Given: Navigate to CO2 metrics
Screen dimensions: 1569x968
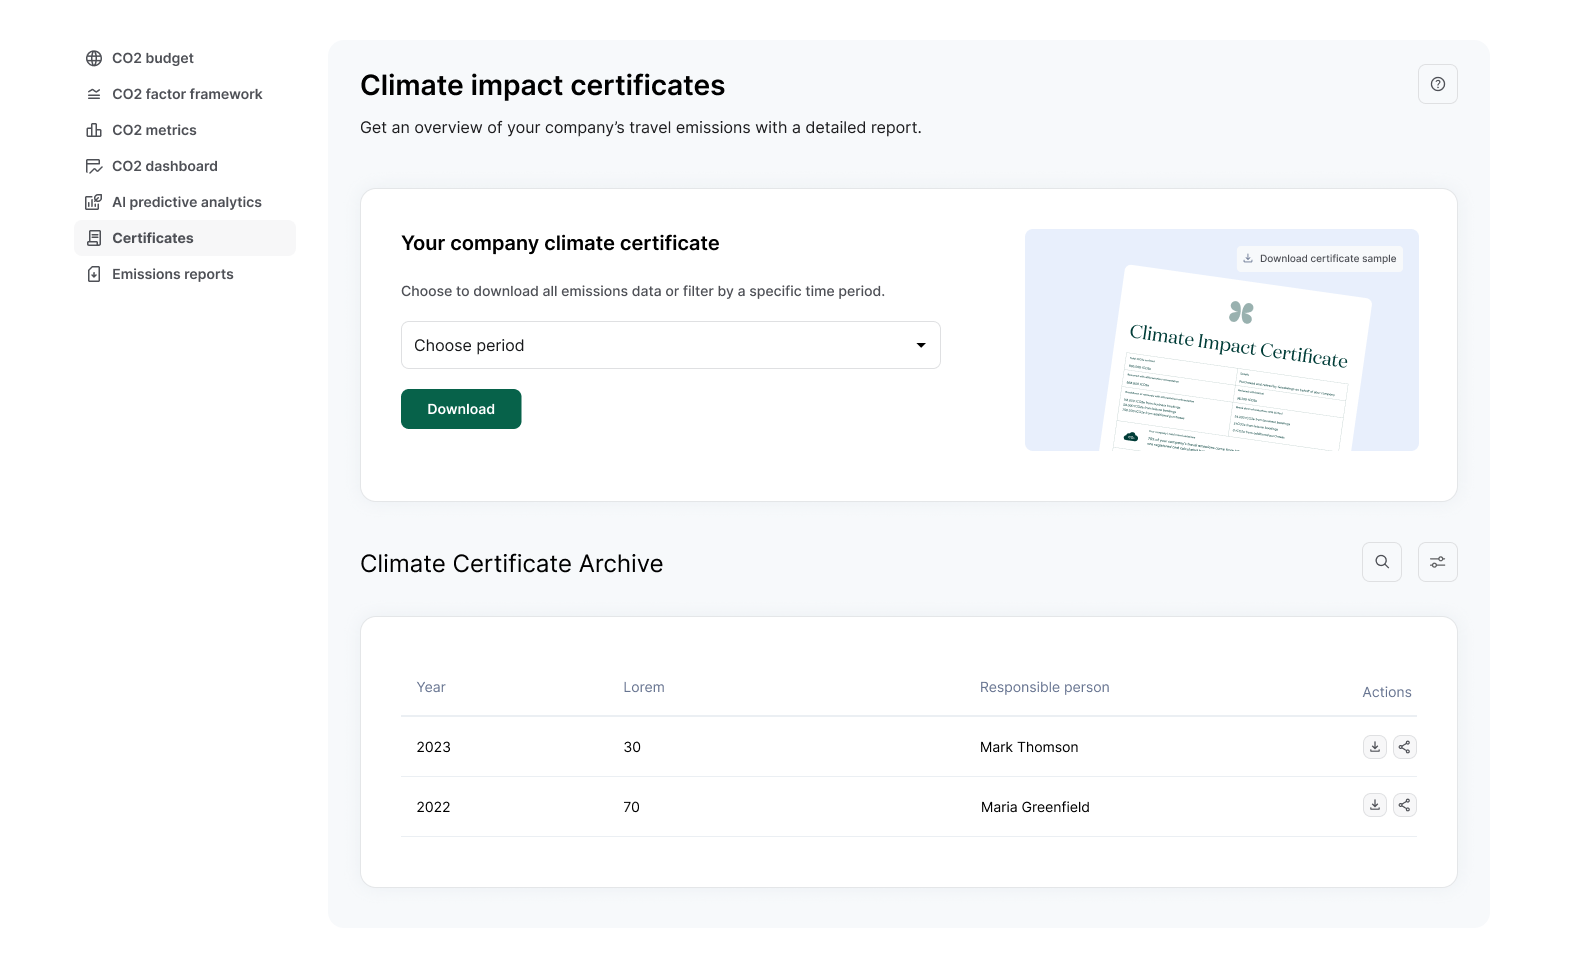Looking at the screenshot, I should [185, 130].
